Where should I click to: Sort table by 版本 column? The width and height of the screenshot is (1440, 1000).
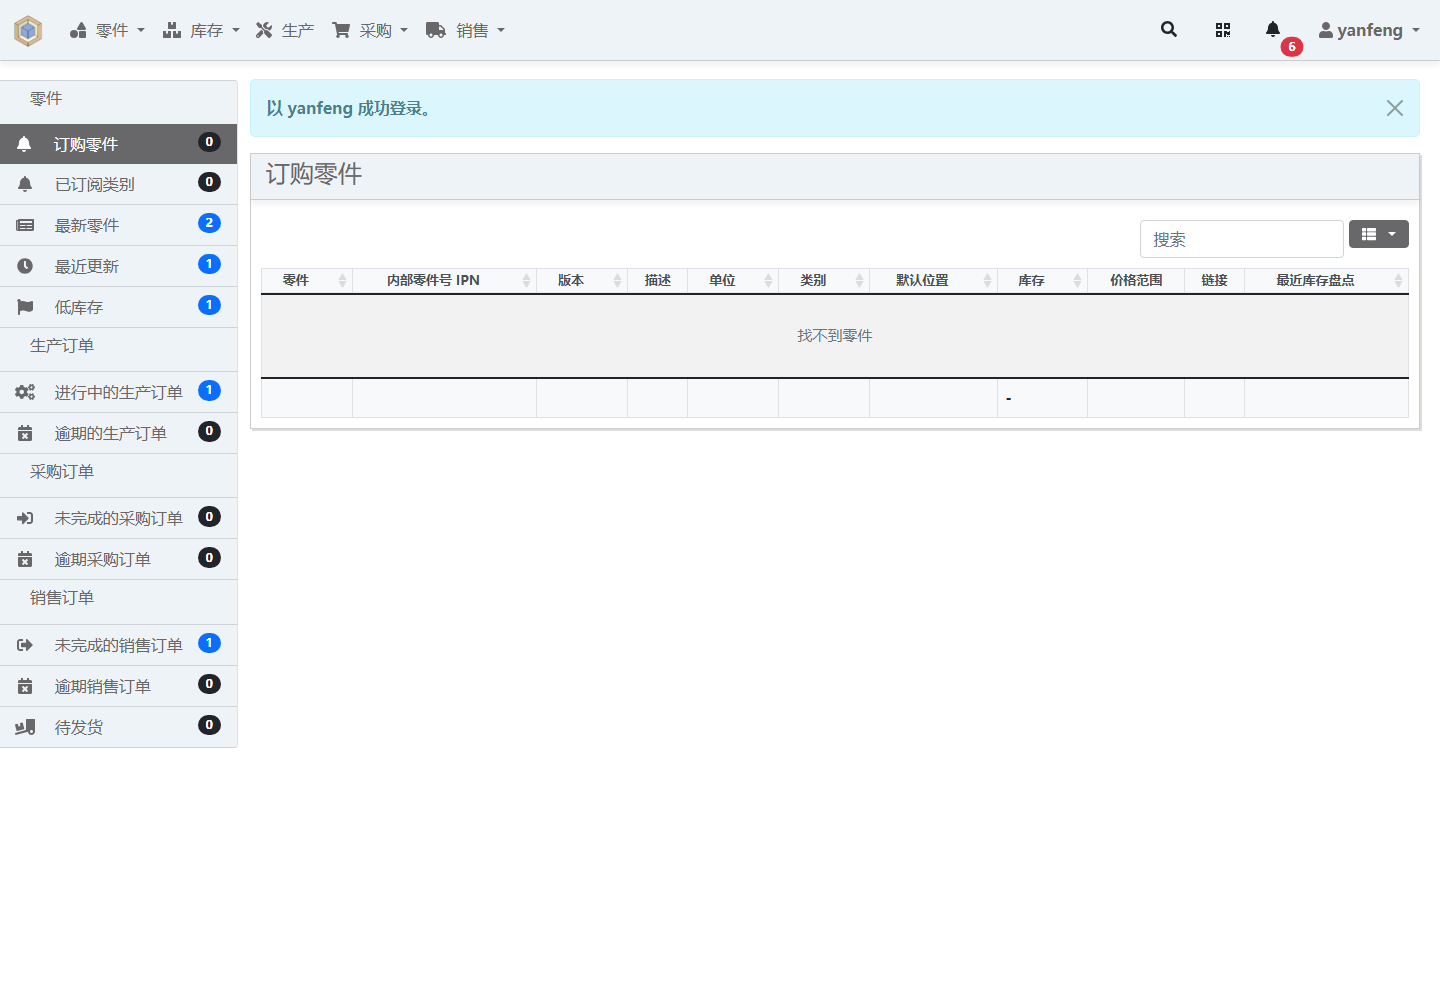pyautogui.click(x=582, y=280)
